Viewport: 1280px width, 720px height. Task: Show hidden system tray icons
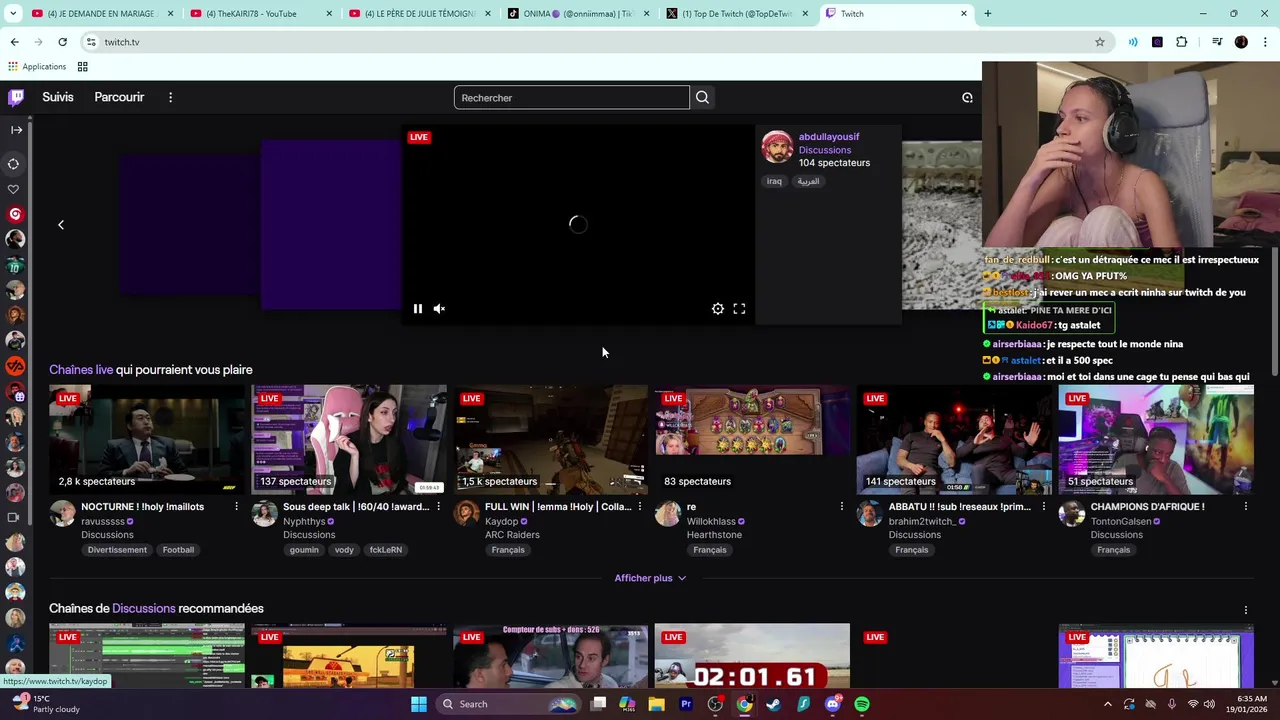(1107, 704)
